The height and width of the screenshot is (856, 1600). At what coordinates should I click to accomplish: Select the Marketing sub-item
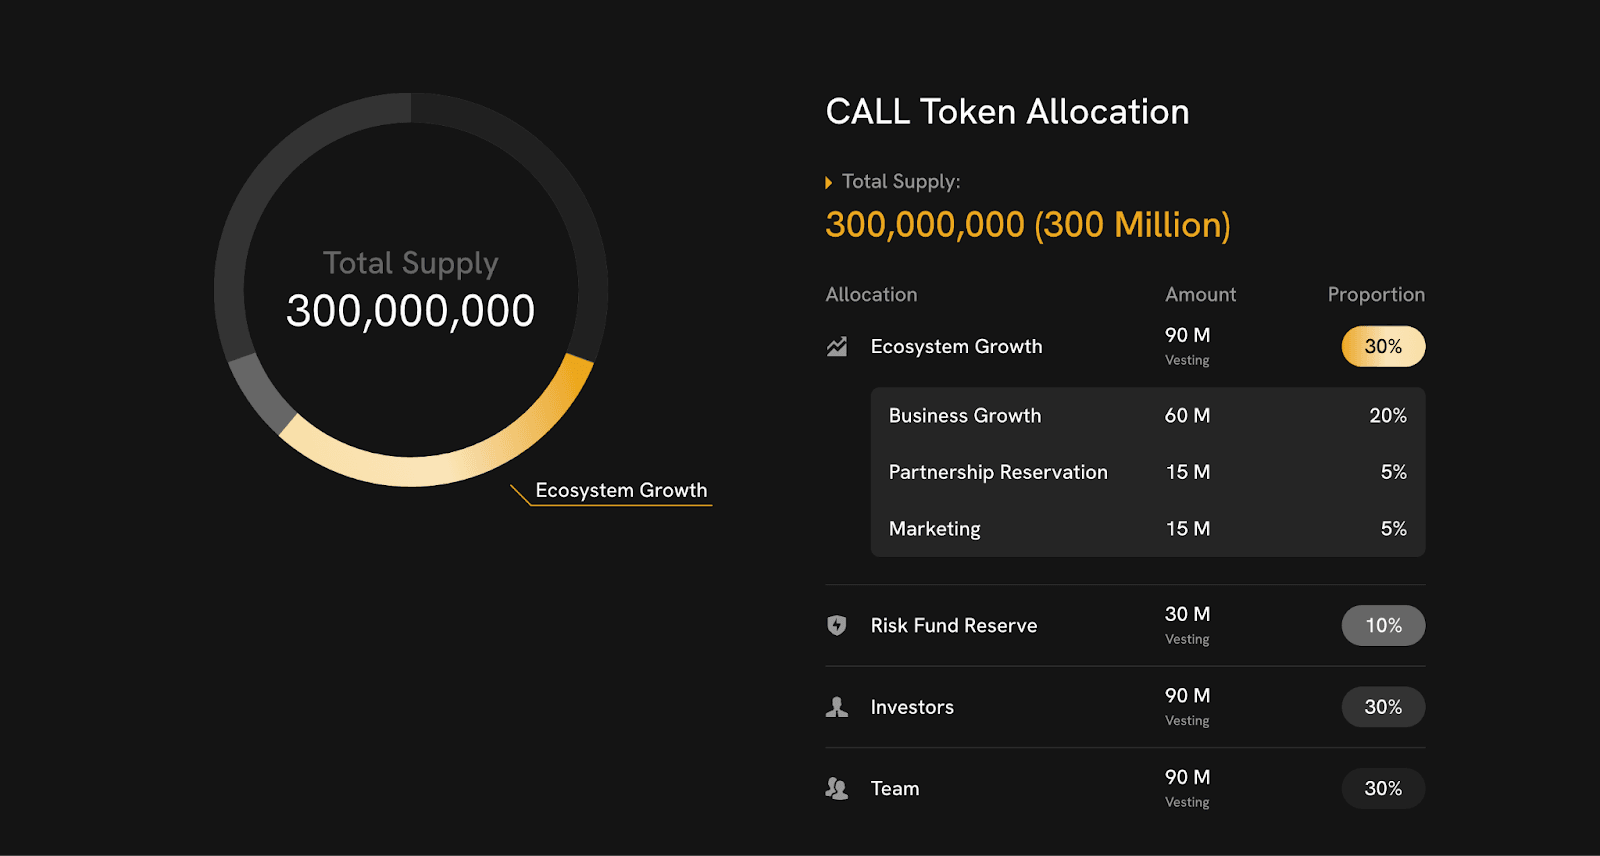(934, 529)
